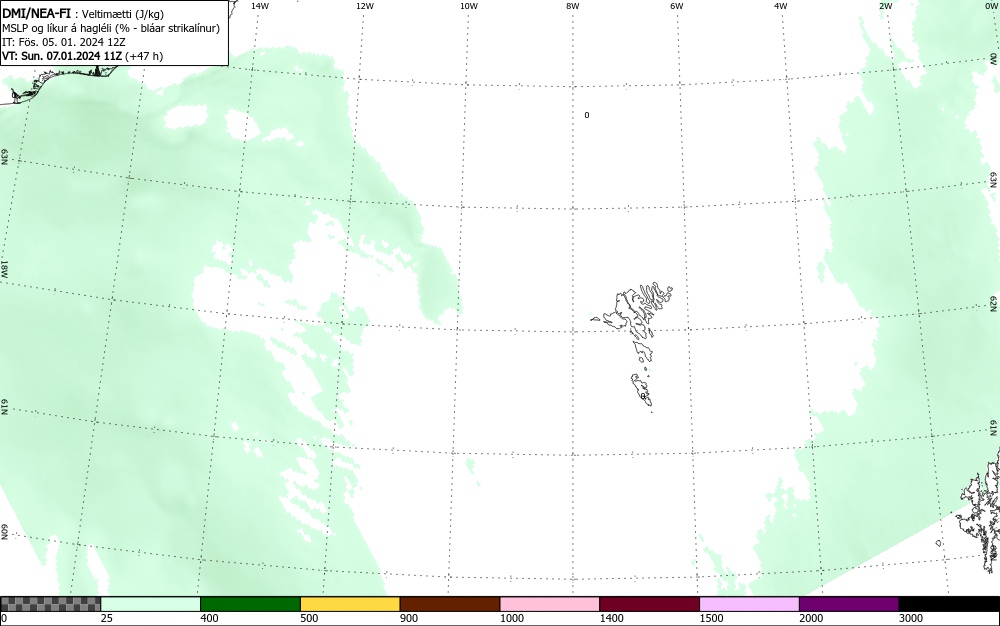Viewport: 1000px width, 626px height.
Task: Click the 'VT: Sun. 07.01.2024 11Z' line
Action: pyautogui.click(x=62, y=56)
